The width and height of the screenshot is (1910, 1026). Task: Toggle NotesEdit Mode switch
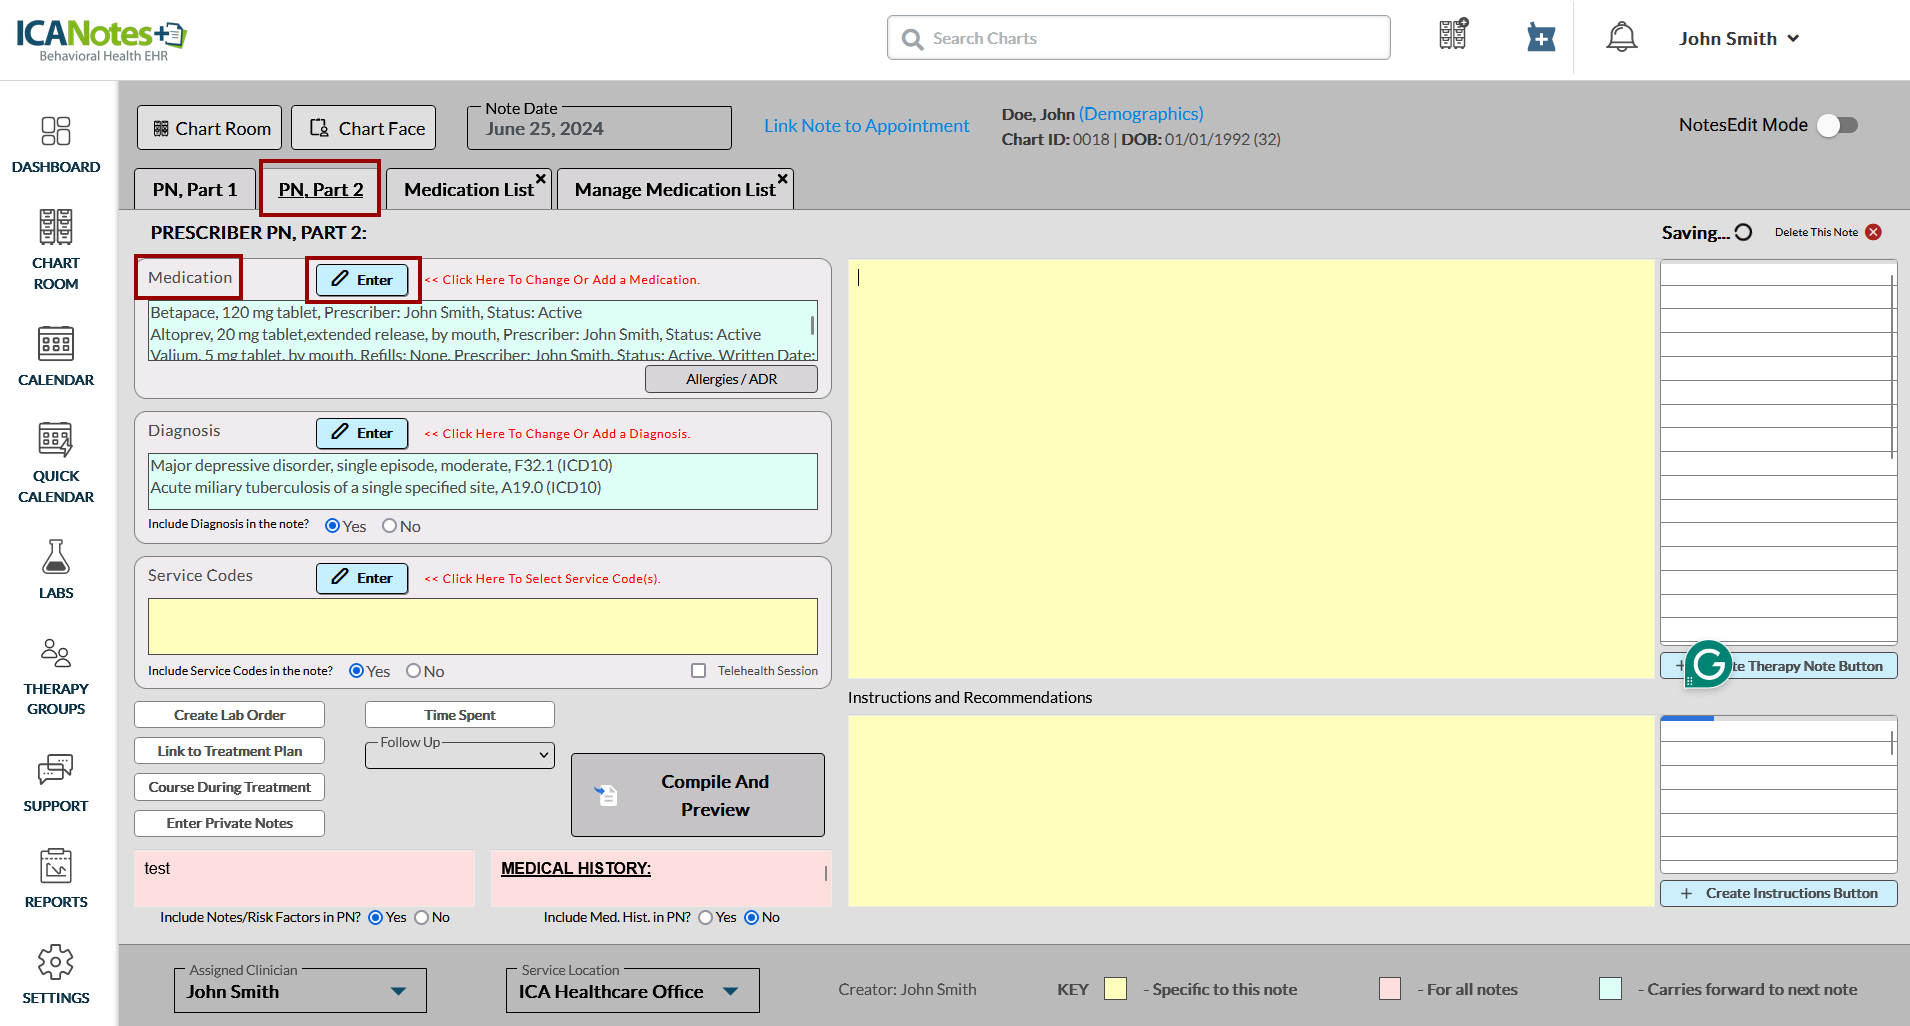1837,125
